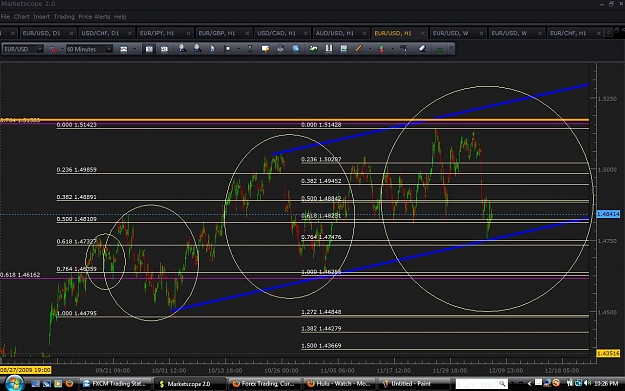625x391 pixels.
Task: Click the Fibonacci label 0.500 1.48109
Action: point(77,219)
